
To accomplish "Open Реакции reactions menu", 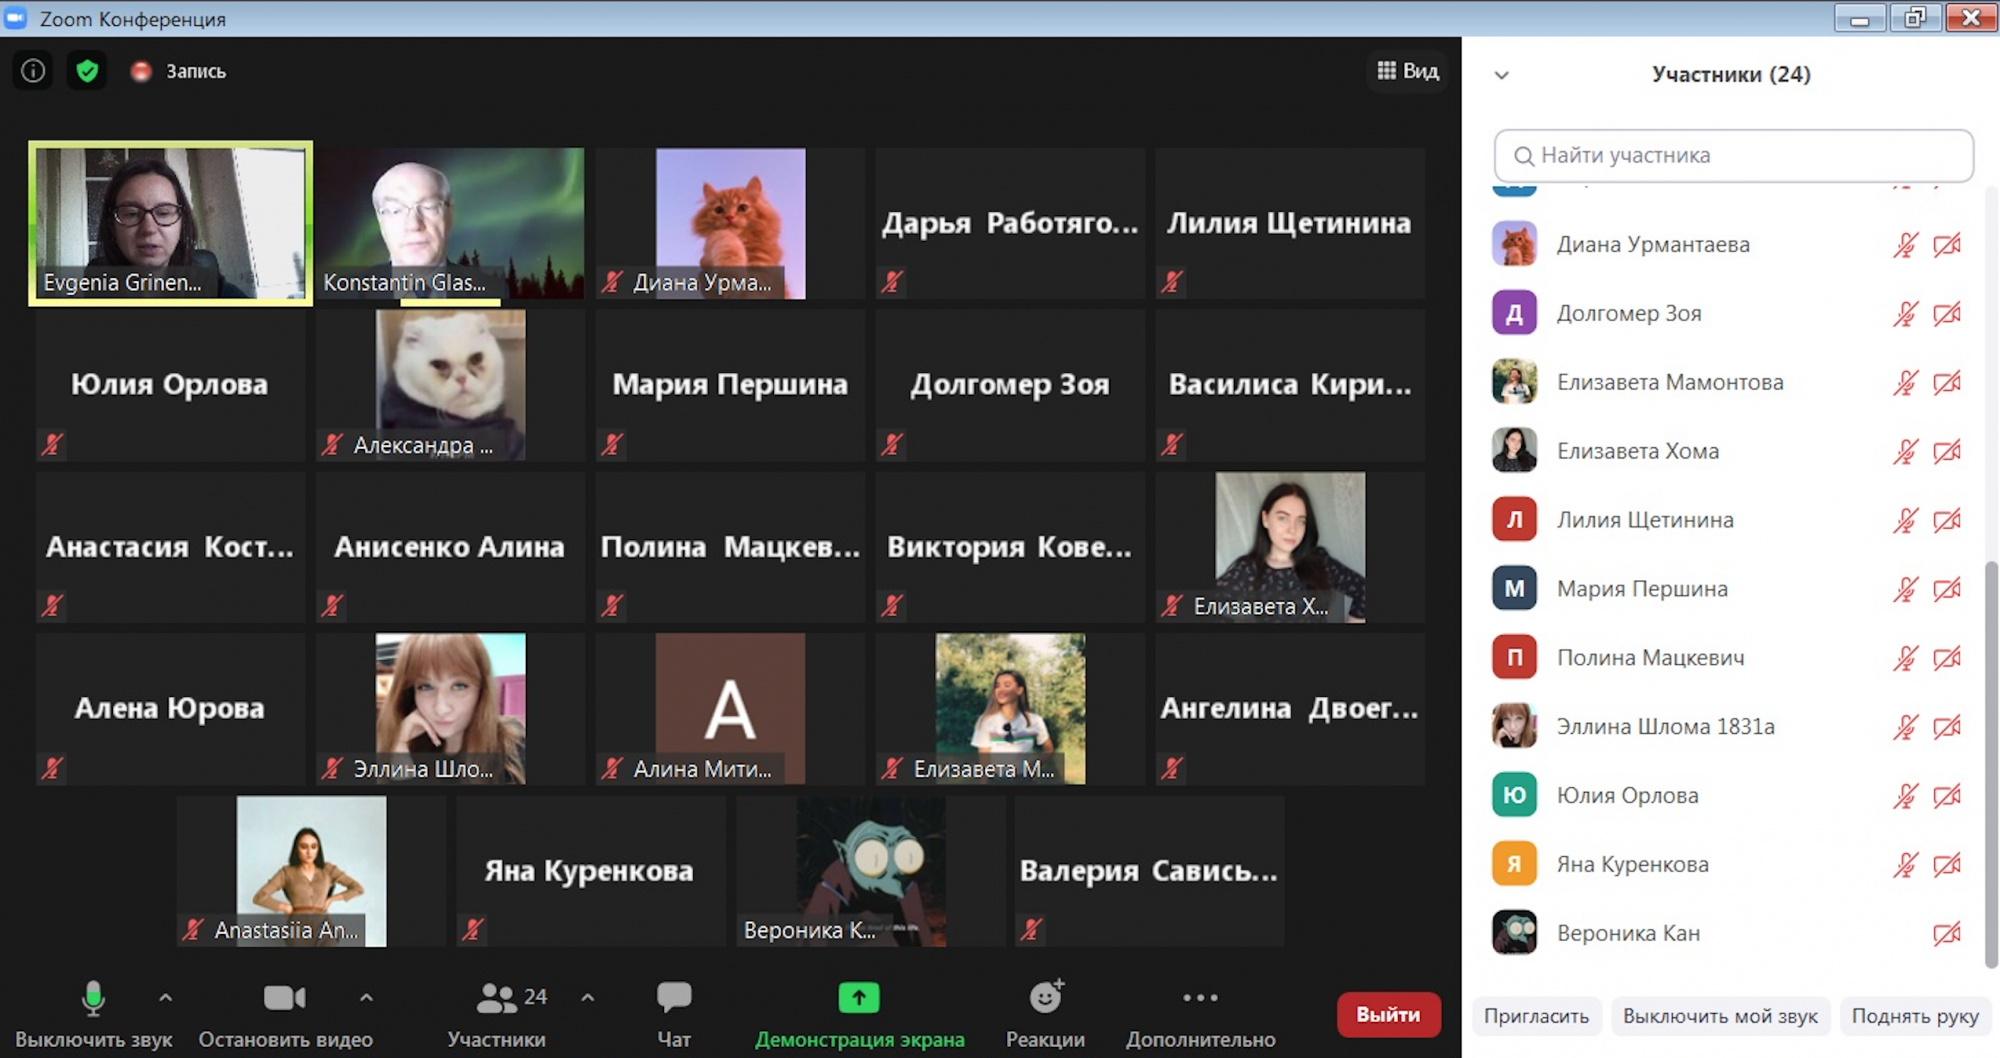I will (1045, 1014).
